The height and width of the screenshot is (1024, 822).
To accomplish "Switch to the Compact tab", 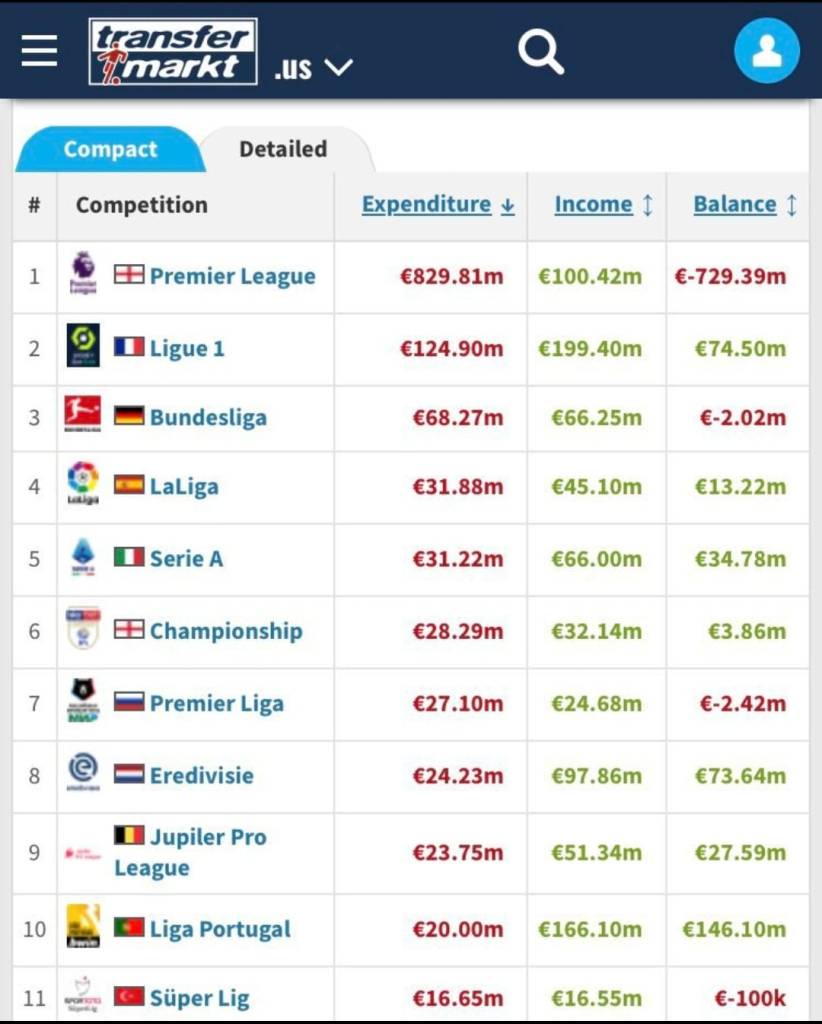I will pyautogui.click(x=110, y=149).
